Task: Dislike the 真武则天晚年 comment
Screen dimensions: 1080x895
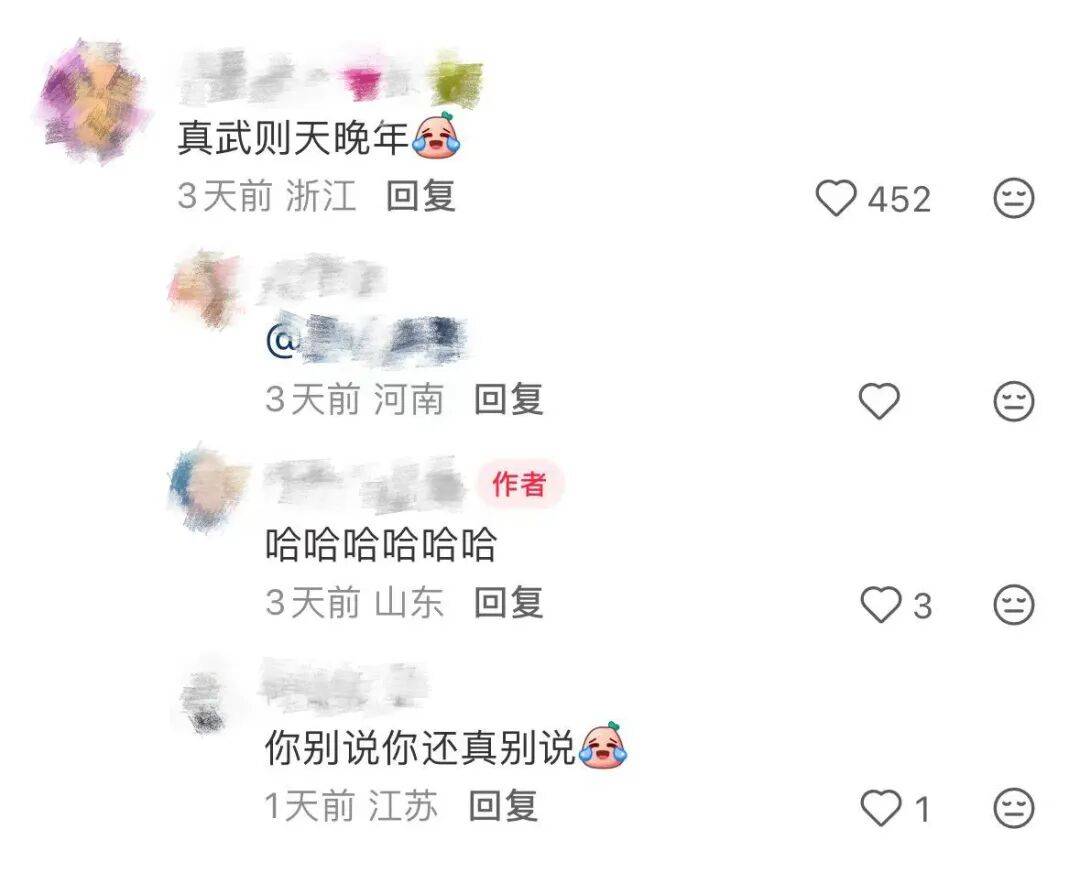Action: pos(1014,198)
